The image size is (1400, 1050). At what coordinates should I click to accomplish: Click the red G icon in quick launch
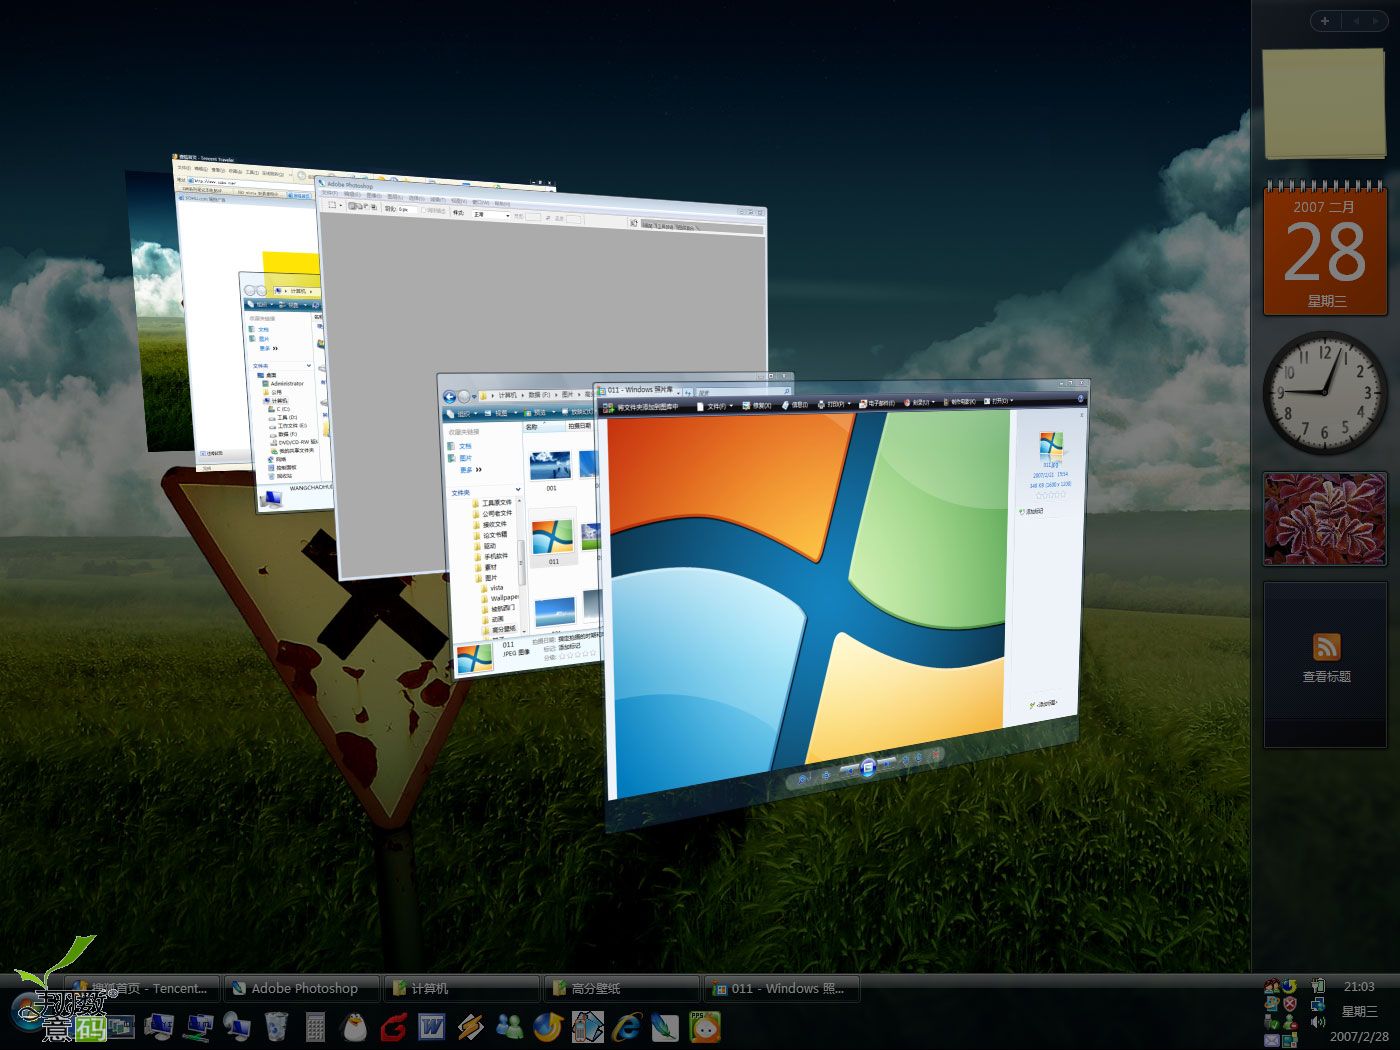[393, 1026]
